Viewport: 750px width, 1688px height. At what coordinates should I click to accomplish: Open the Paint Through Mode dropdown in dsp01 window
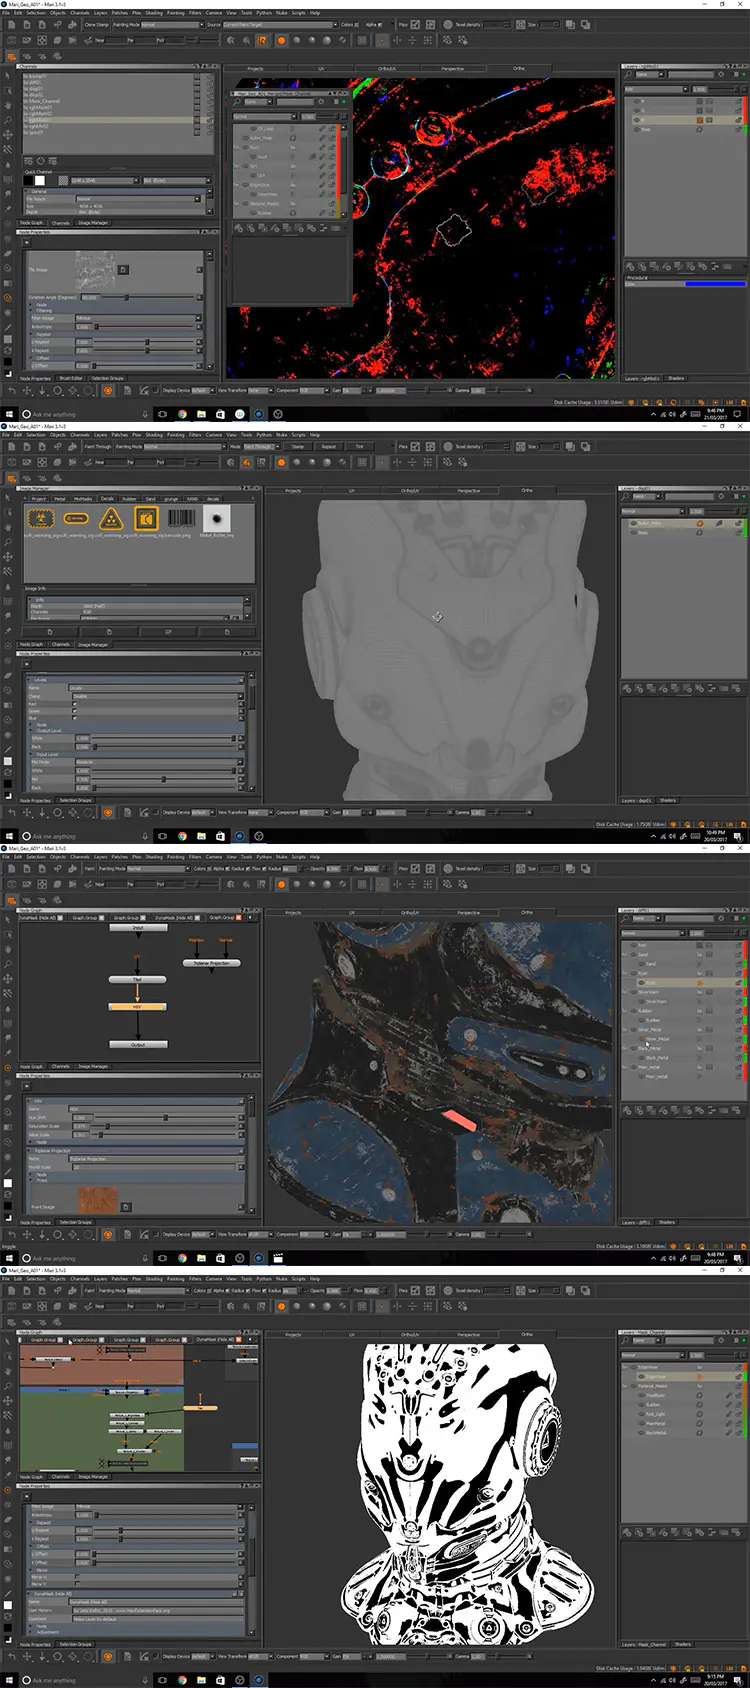pyautogui.click(x=264, y=446)
